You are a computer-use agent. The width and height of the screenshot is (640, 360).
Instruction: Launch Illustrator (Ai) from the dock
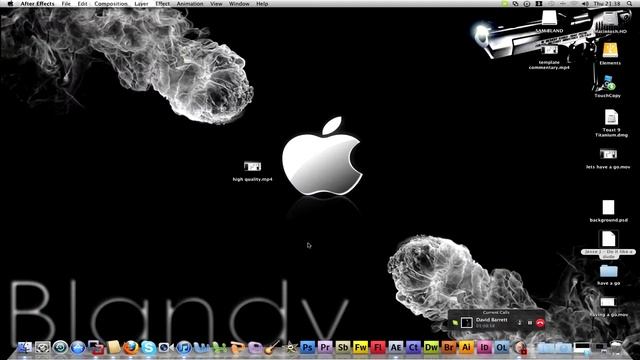[x=466, y=347]
